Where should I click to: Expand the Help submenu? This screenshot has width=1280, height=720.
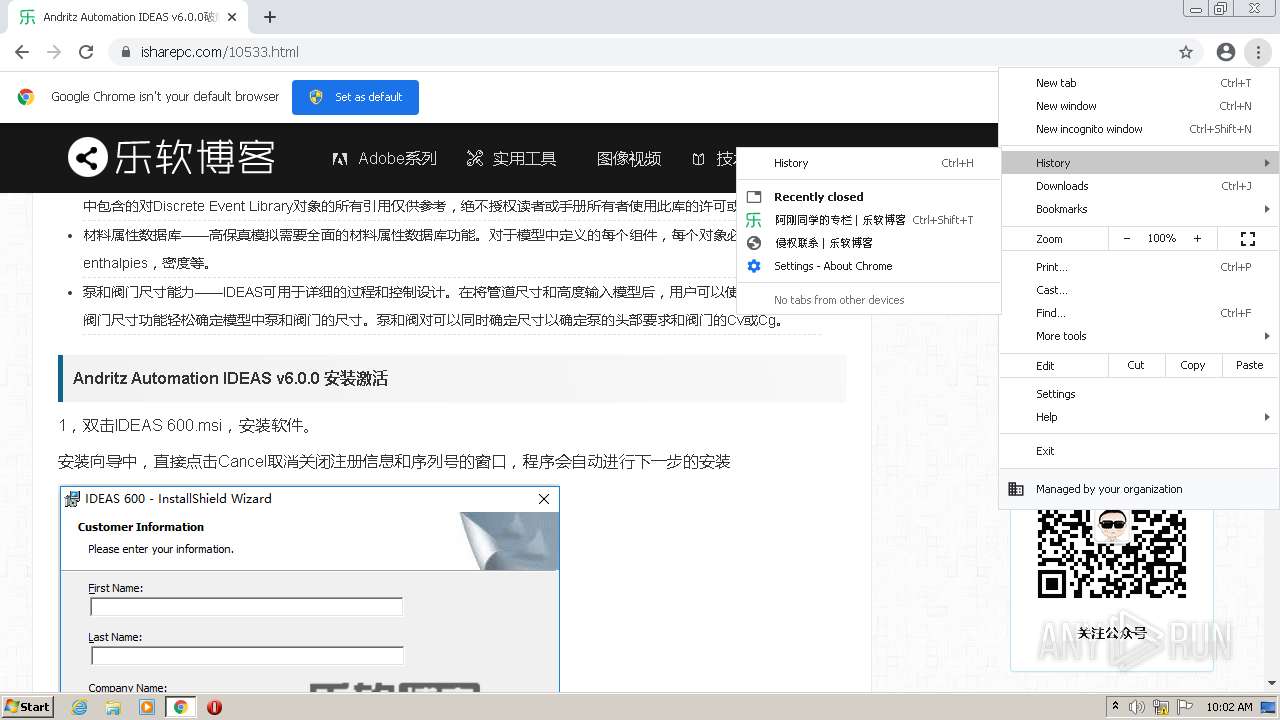[x=1139, y=417]
